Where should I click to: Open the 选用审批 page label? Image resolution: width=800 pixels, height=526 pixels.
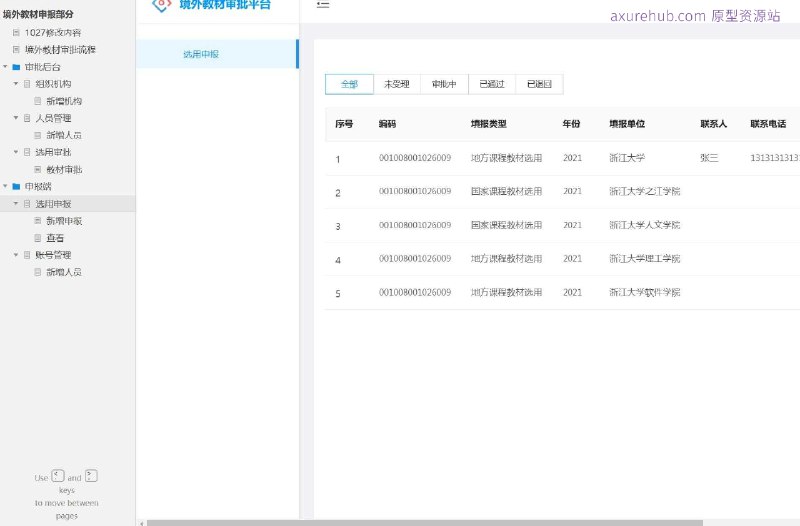tap(53, 152)
